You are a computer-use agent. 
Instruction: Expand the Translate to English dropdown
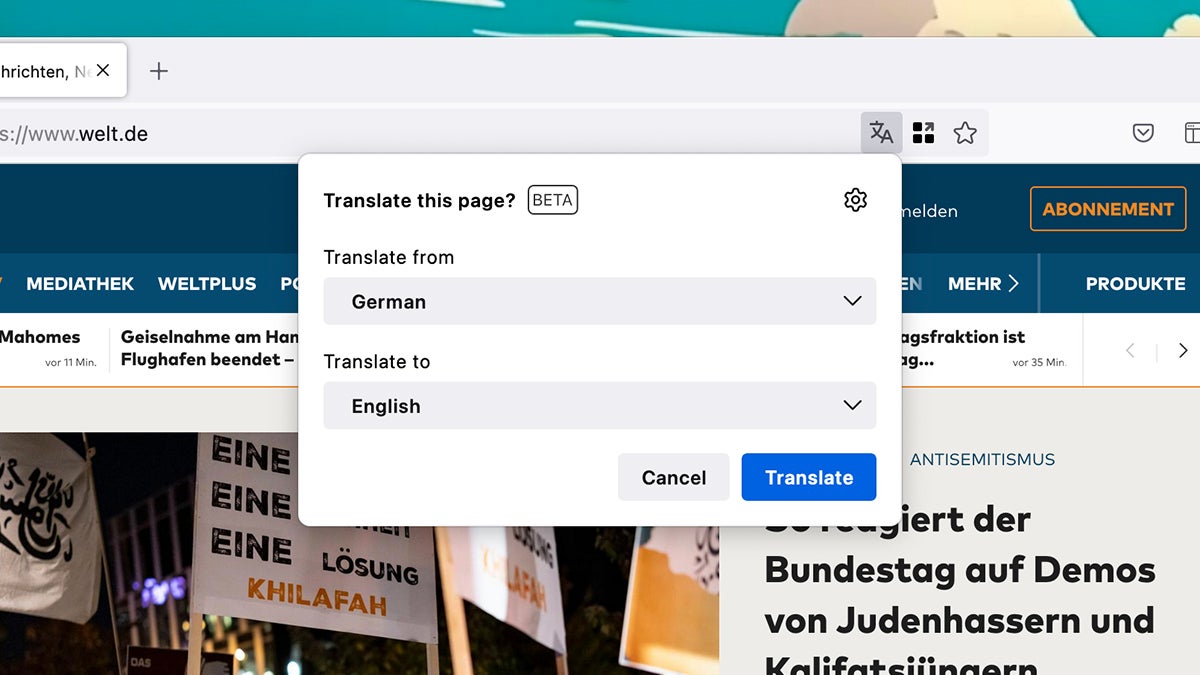(x=600, y=405)
